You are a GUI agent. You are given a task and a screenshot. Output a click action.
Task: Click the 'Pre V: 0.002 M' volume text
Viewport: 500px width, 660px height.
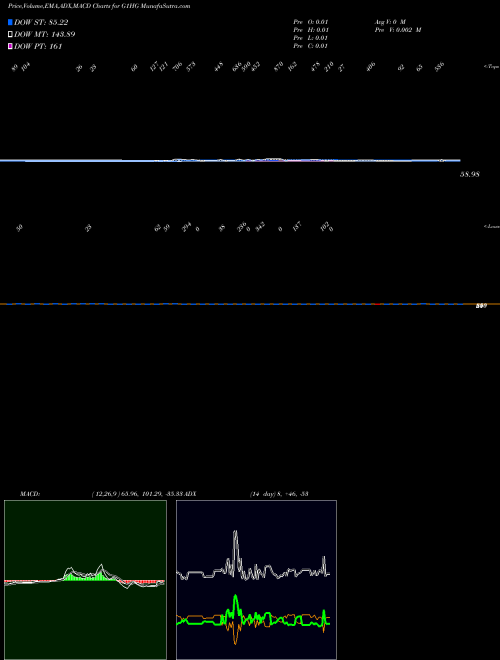tap(398, 30)
